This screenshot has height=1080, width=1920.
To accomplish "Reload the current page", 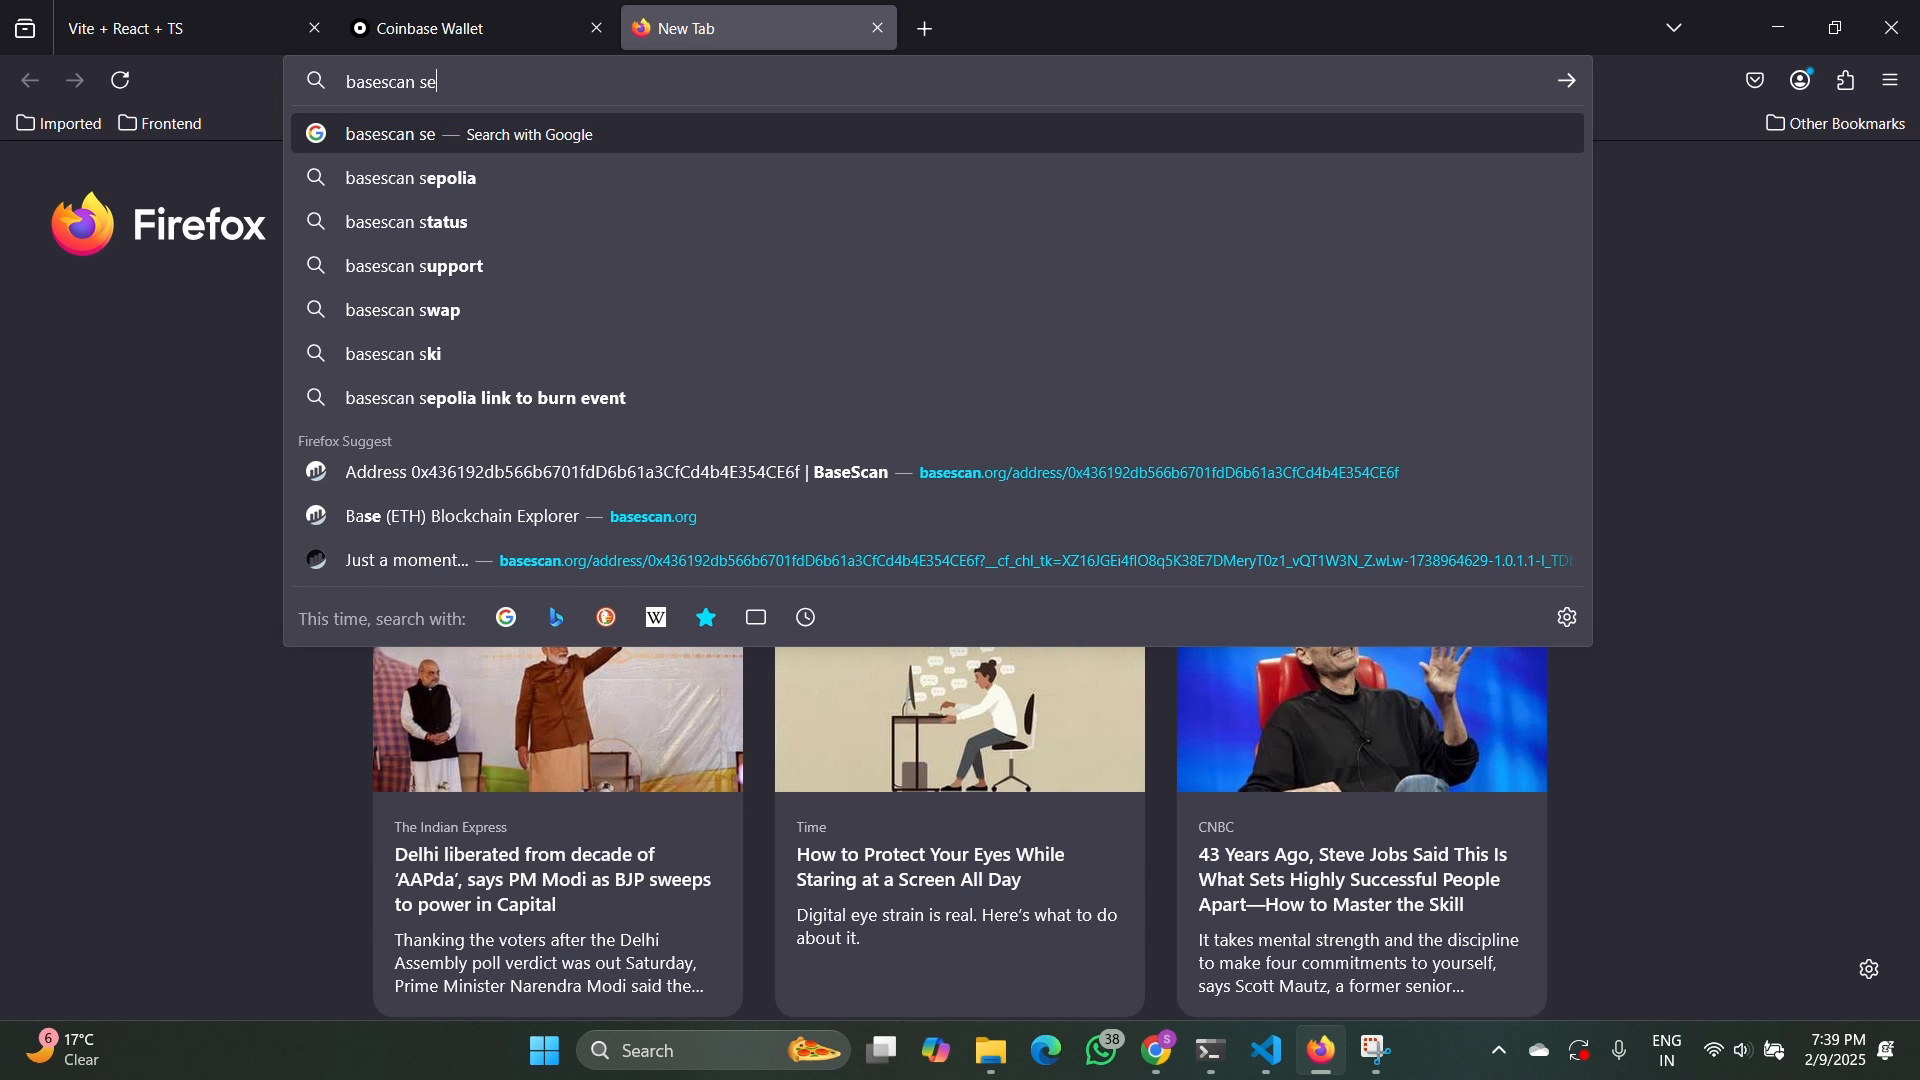I will click(121, 80).
